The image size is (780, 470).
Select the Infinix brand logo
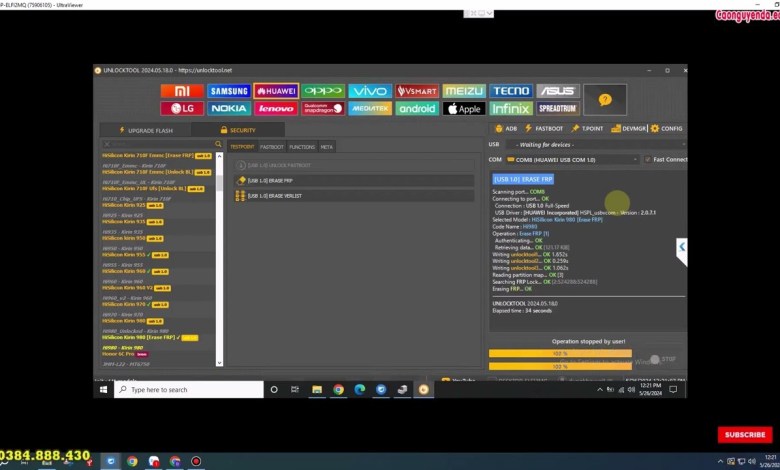click(511, 108)
